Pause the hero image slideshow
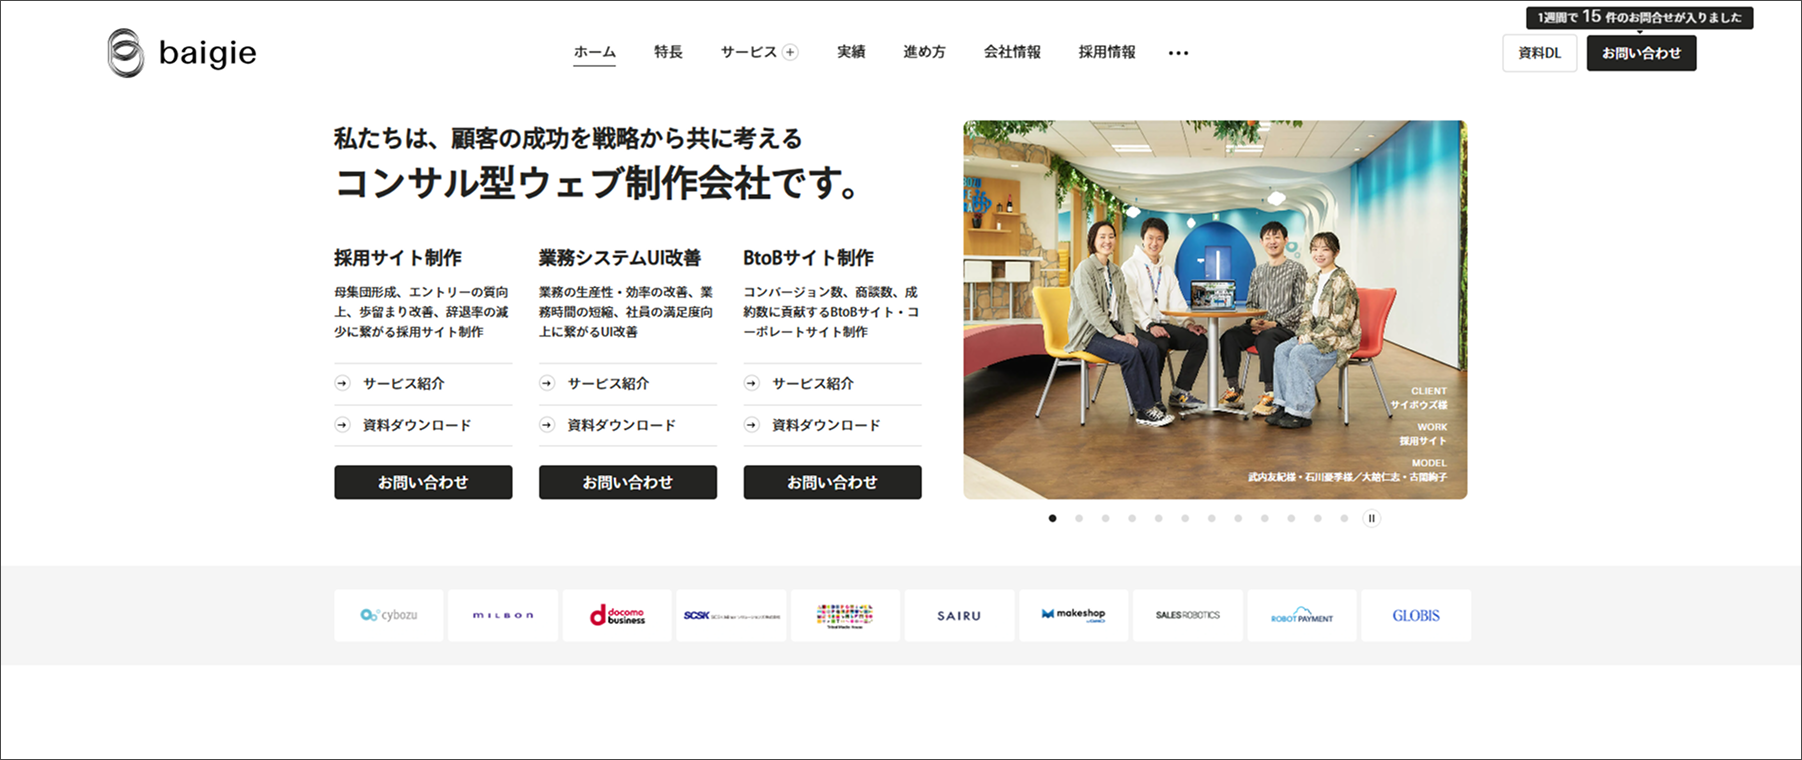Image resolution: width=1802 pixels, height=760 pixels. click(x=1371, y=518)
